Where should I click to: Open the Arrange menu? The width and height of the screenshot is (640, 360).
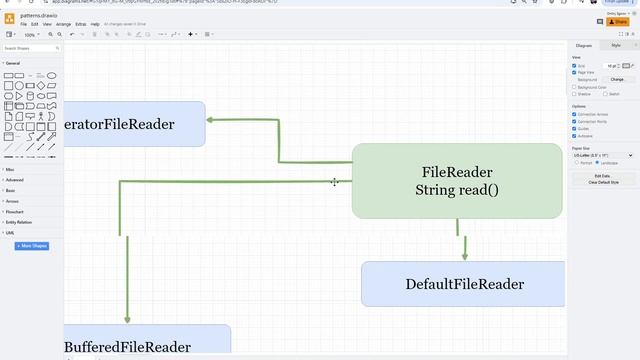63,24
